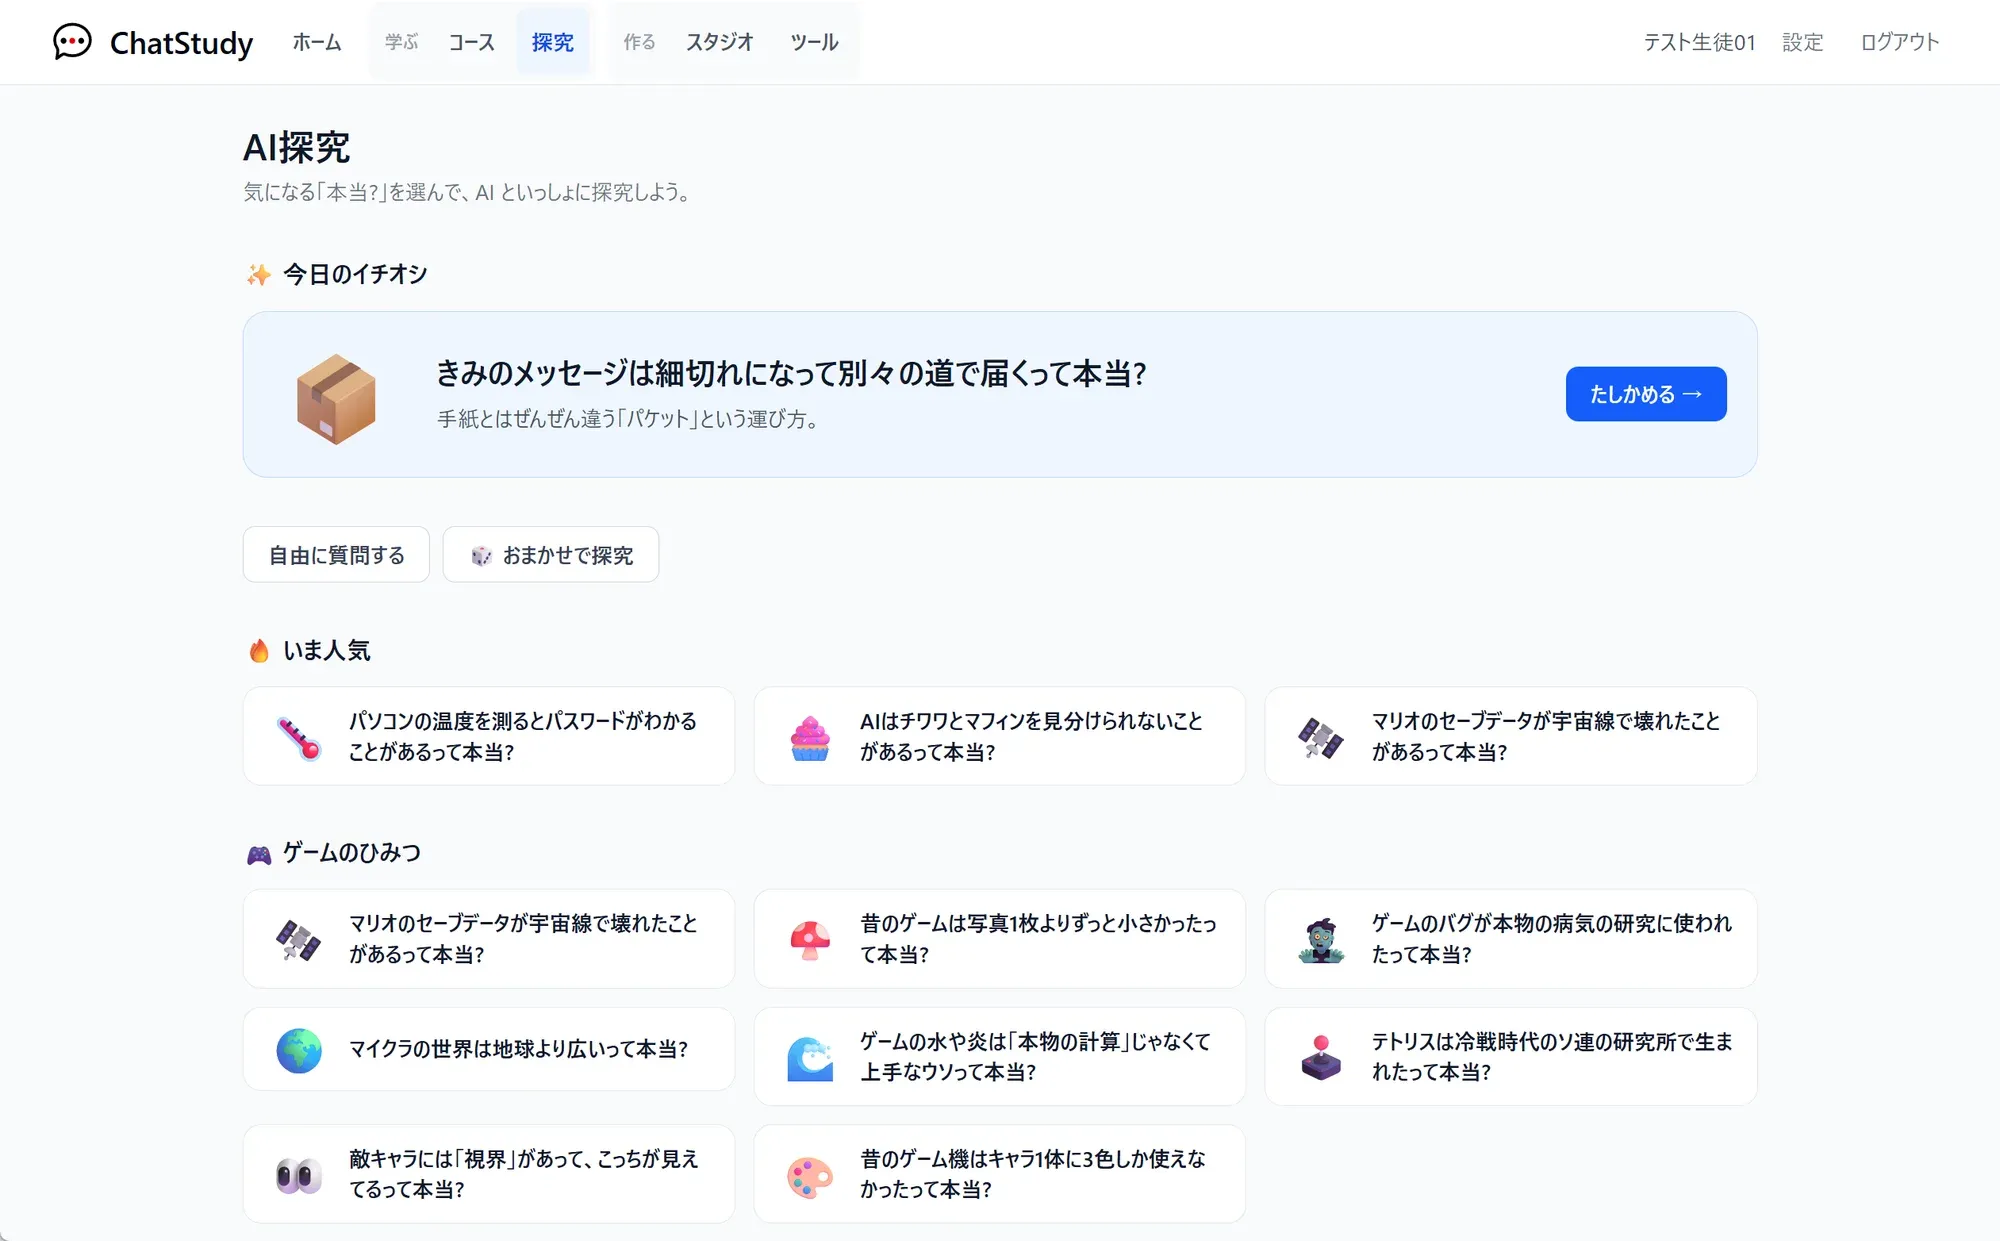The height and width of the screenshot is (1241, 2000).
Task: Open ゲームのバグが本物の病気 question text
Action: (1552, 939)
